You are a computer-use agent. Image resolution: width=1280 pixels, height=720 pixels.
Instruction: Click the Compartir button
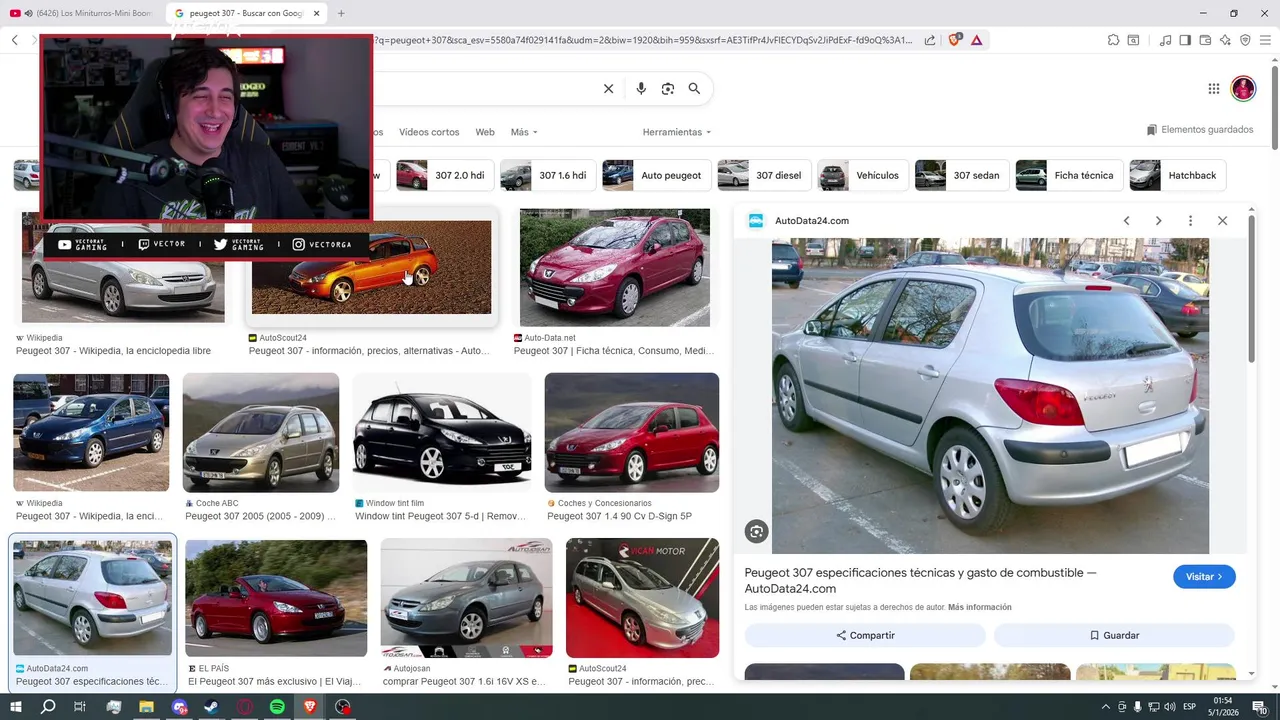[x=865, y=635]
